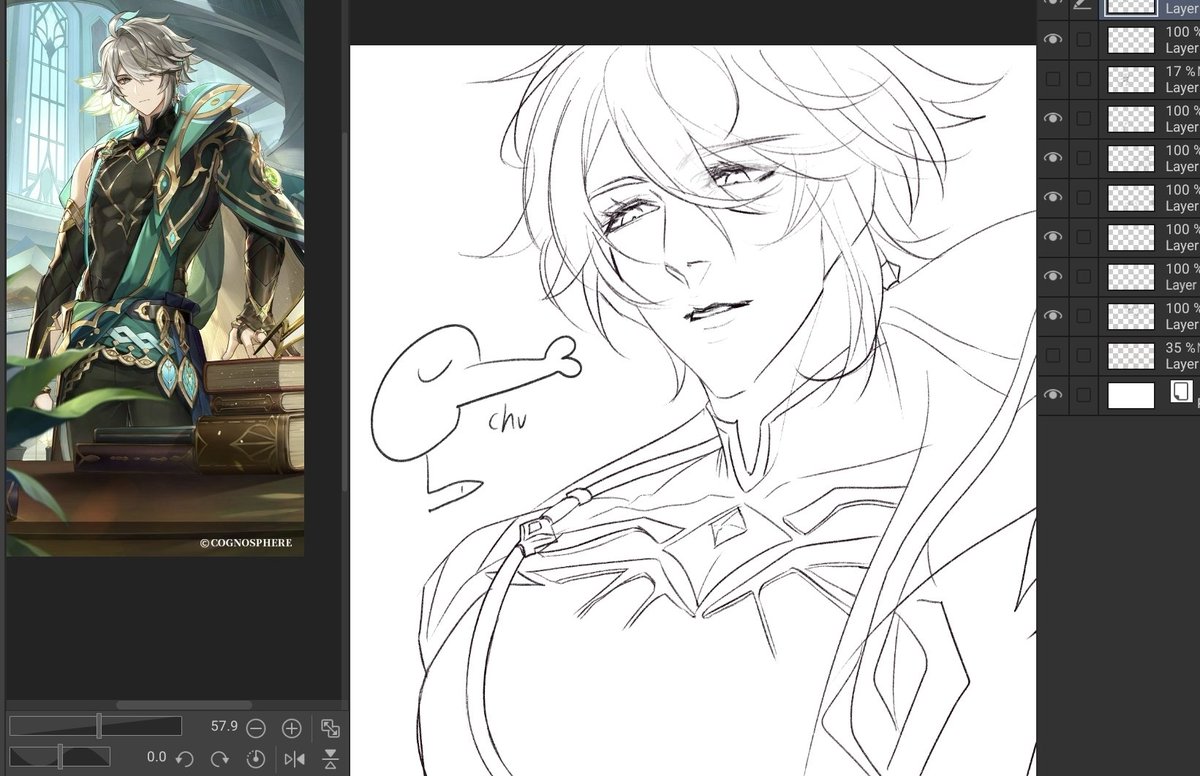The height and width of the screenshot is (776, 1200).
Task: Click the 57.9 zoom value
Action: [x=224, y=727]
